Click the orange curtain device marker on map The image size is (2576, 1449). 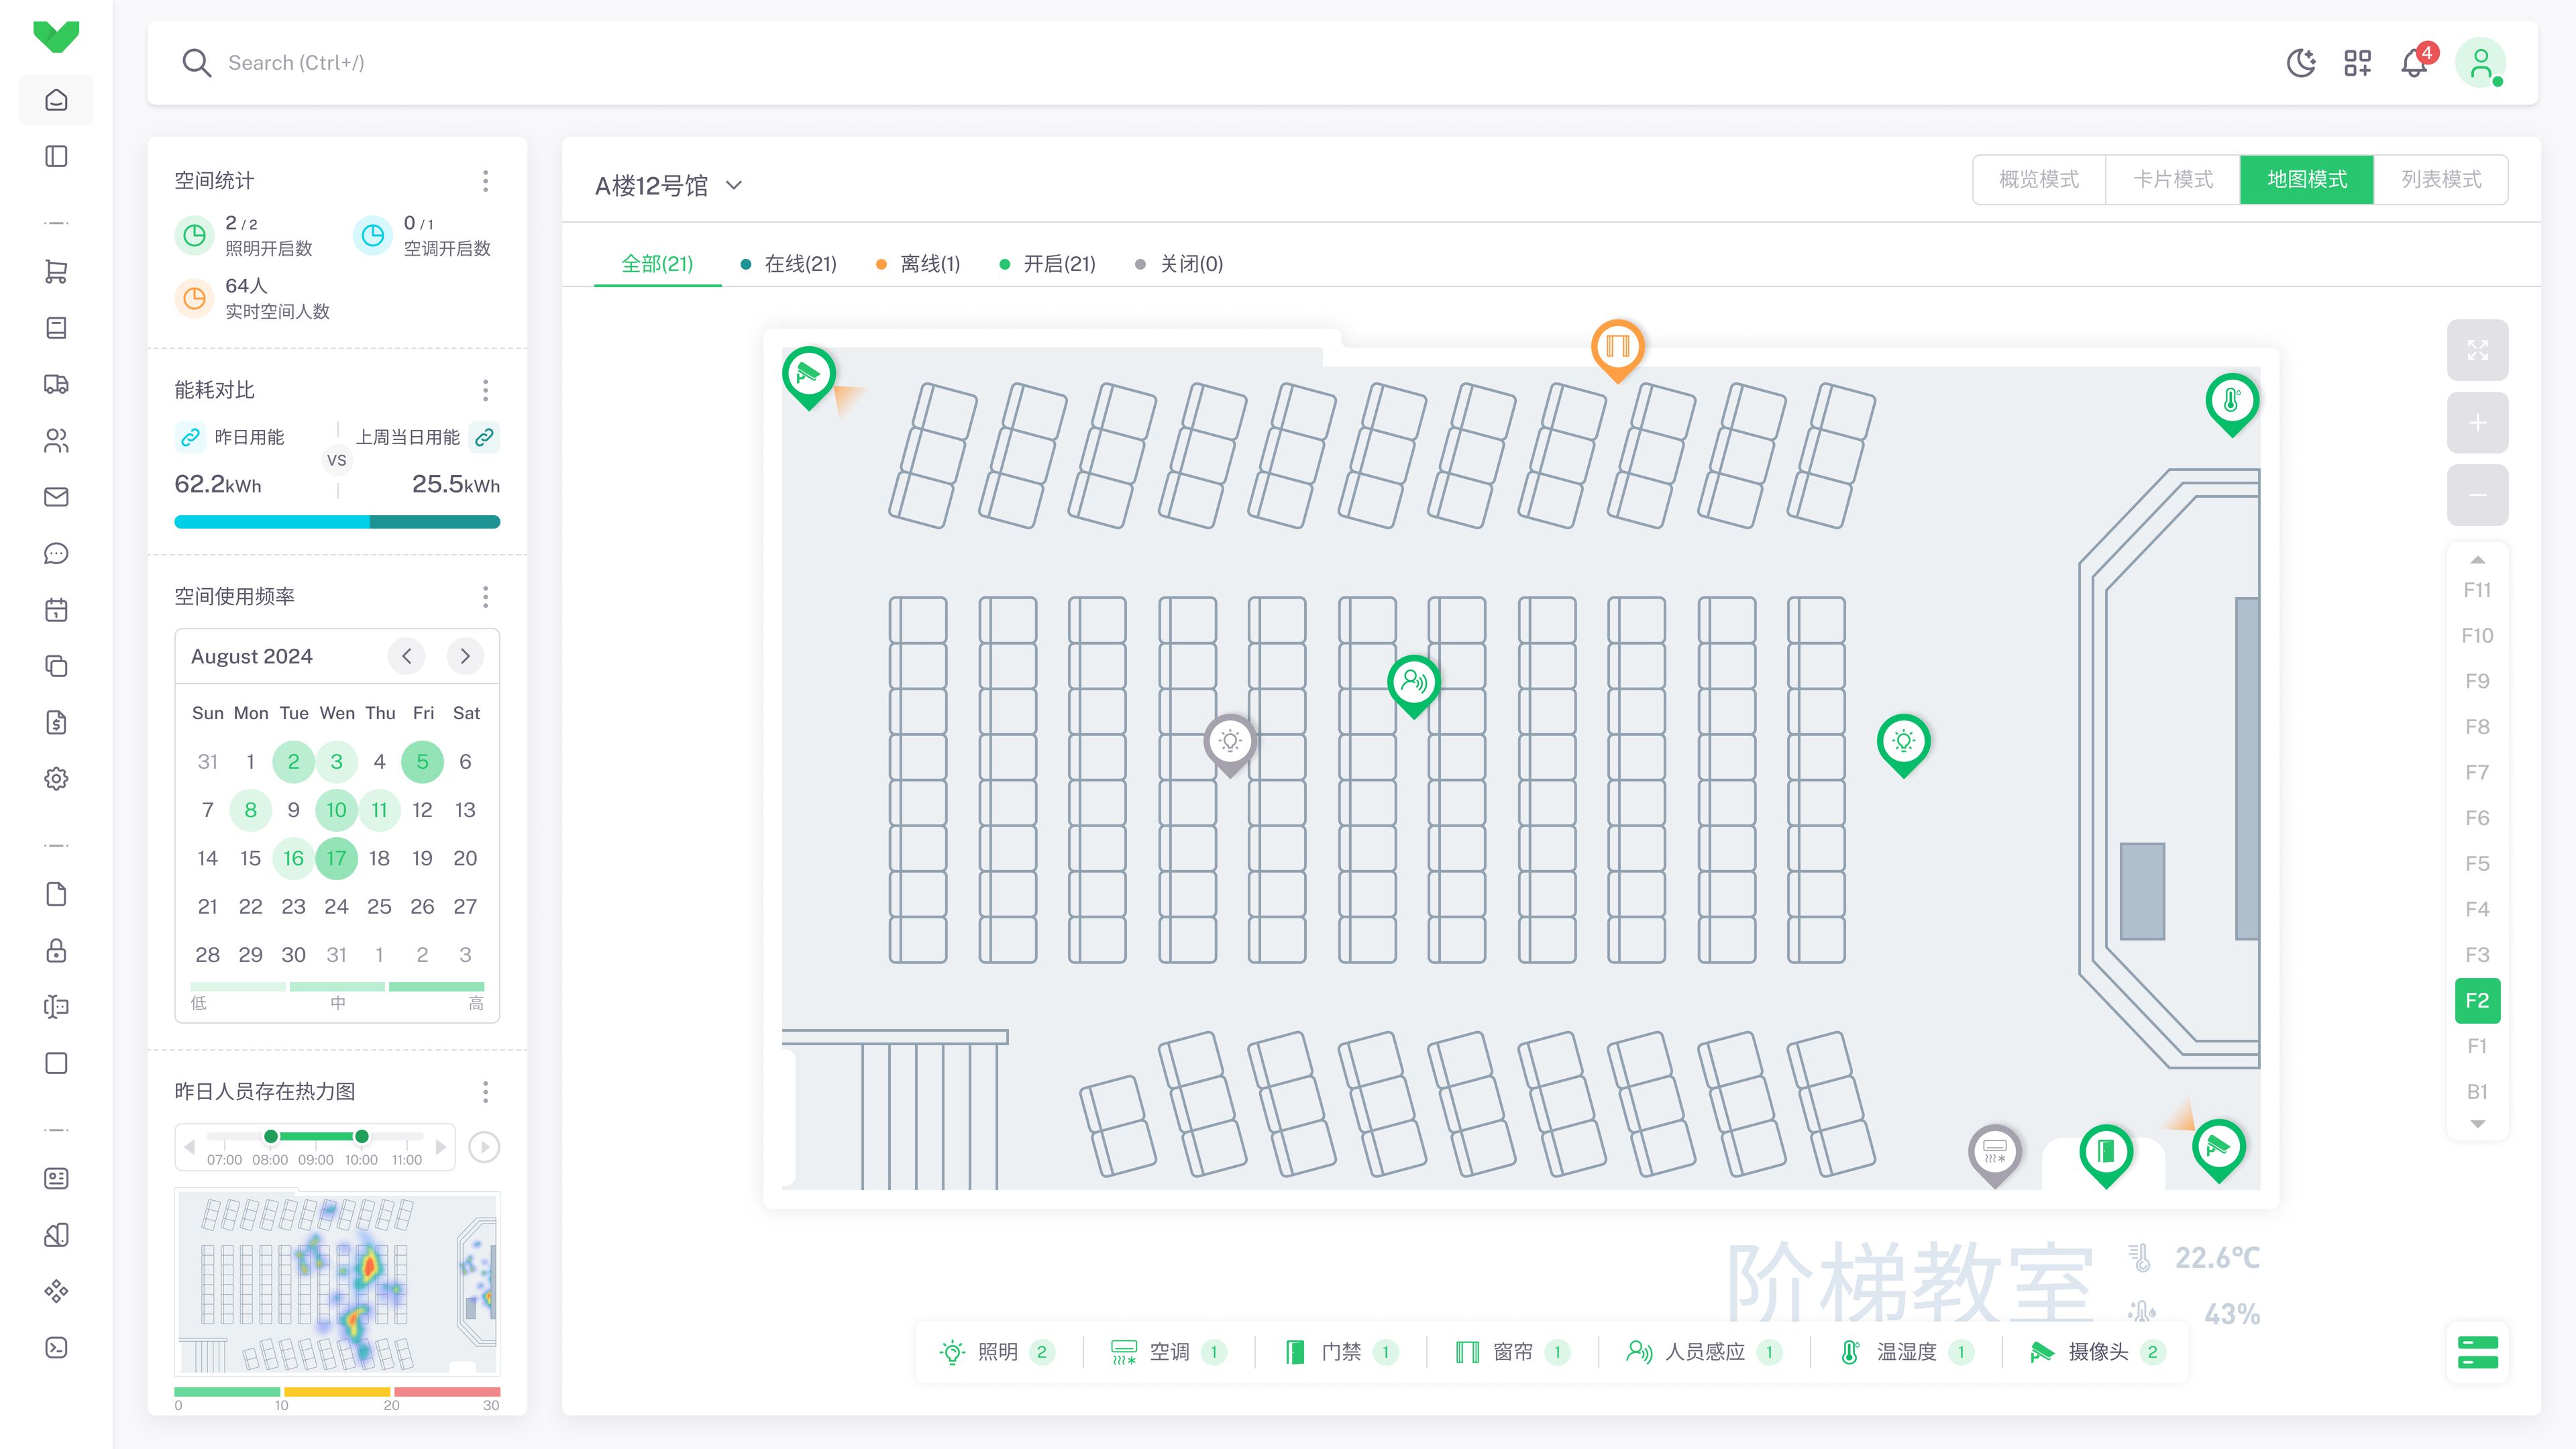point(1617,346)
